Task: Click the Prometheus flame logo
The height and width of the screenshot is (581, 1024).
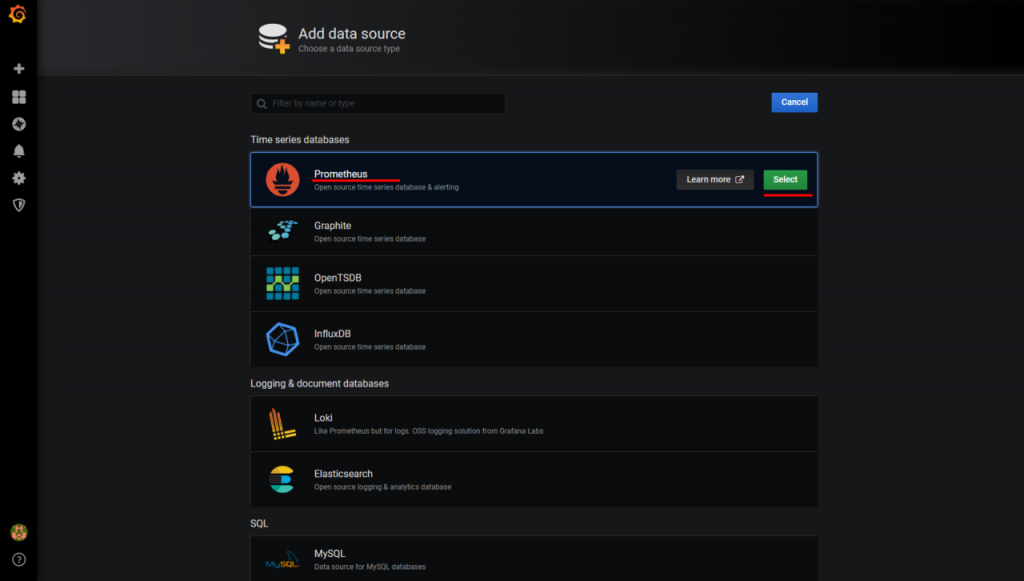Action: pyautogui.click(x=282, y=180)
